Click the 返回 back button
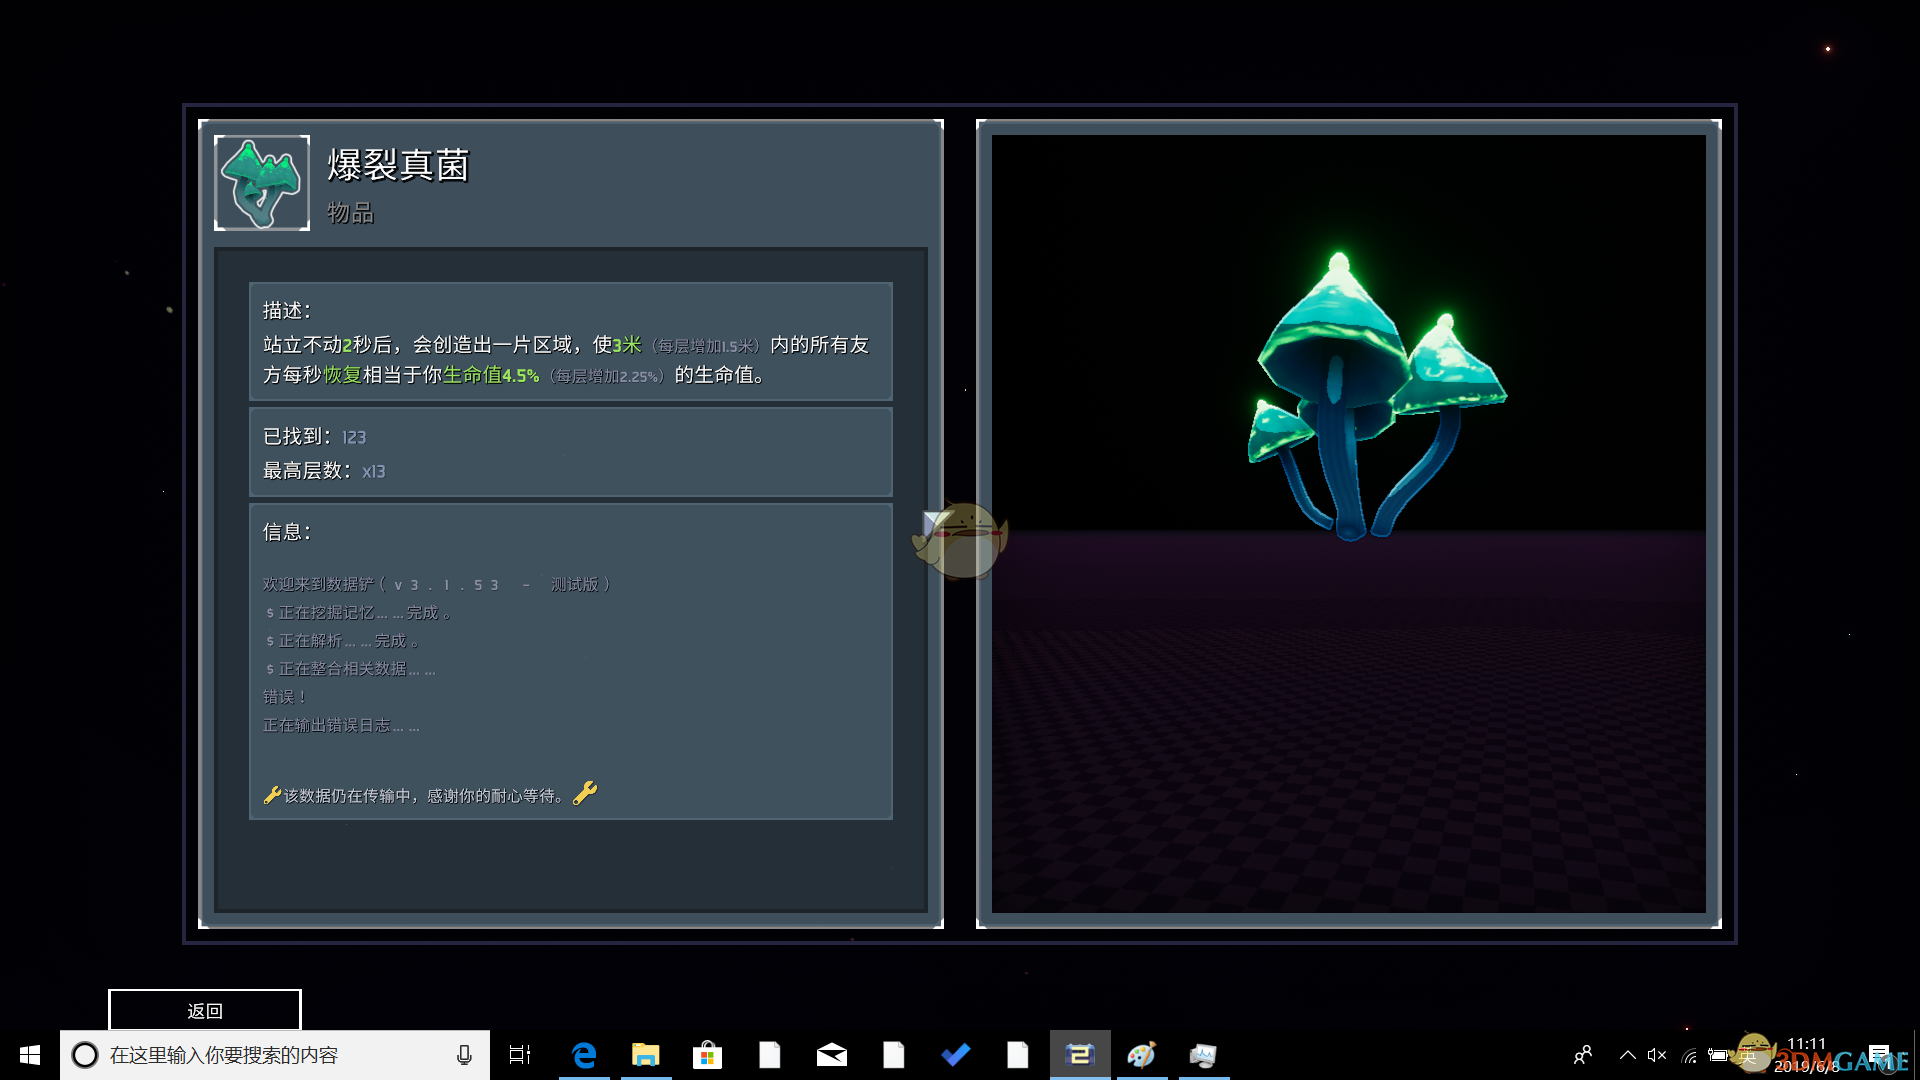 click(205, 1010)
